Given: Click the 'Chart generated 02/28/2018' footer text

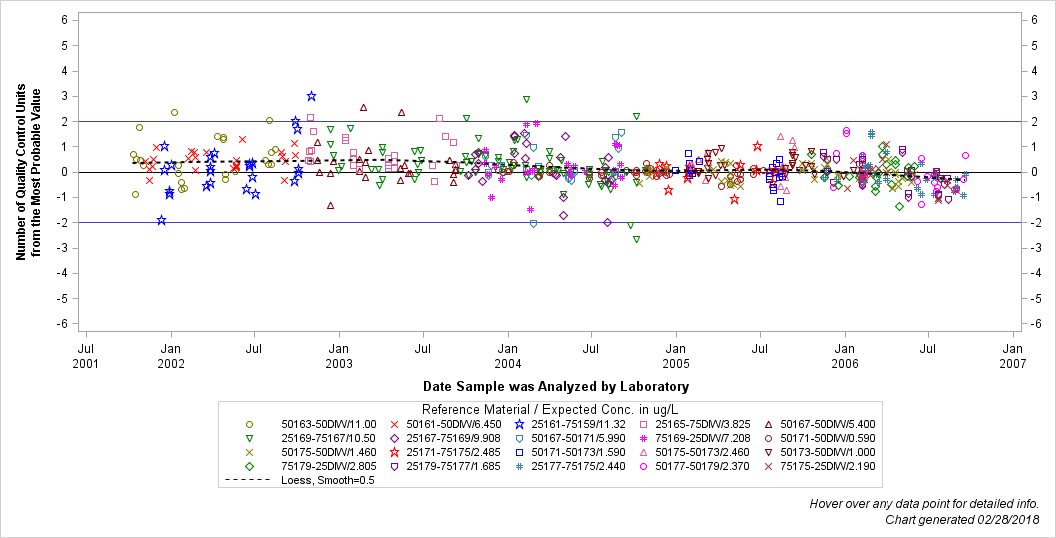Looking at the screenshot, I should tap(962, 520).
